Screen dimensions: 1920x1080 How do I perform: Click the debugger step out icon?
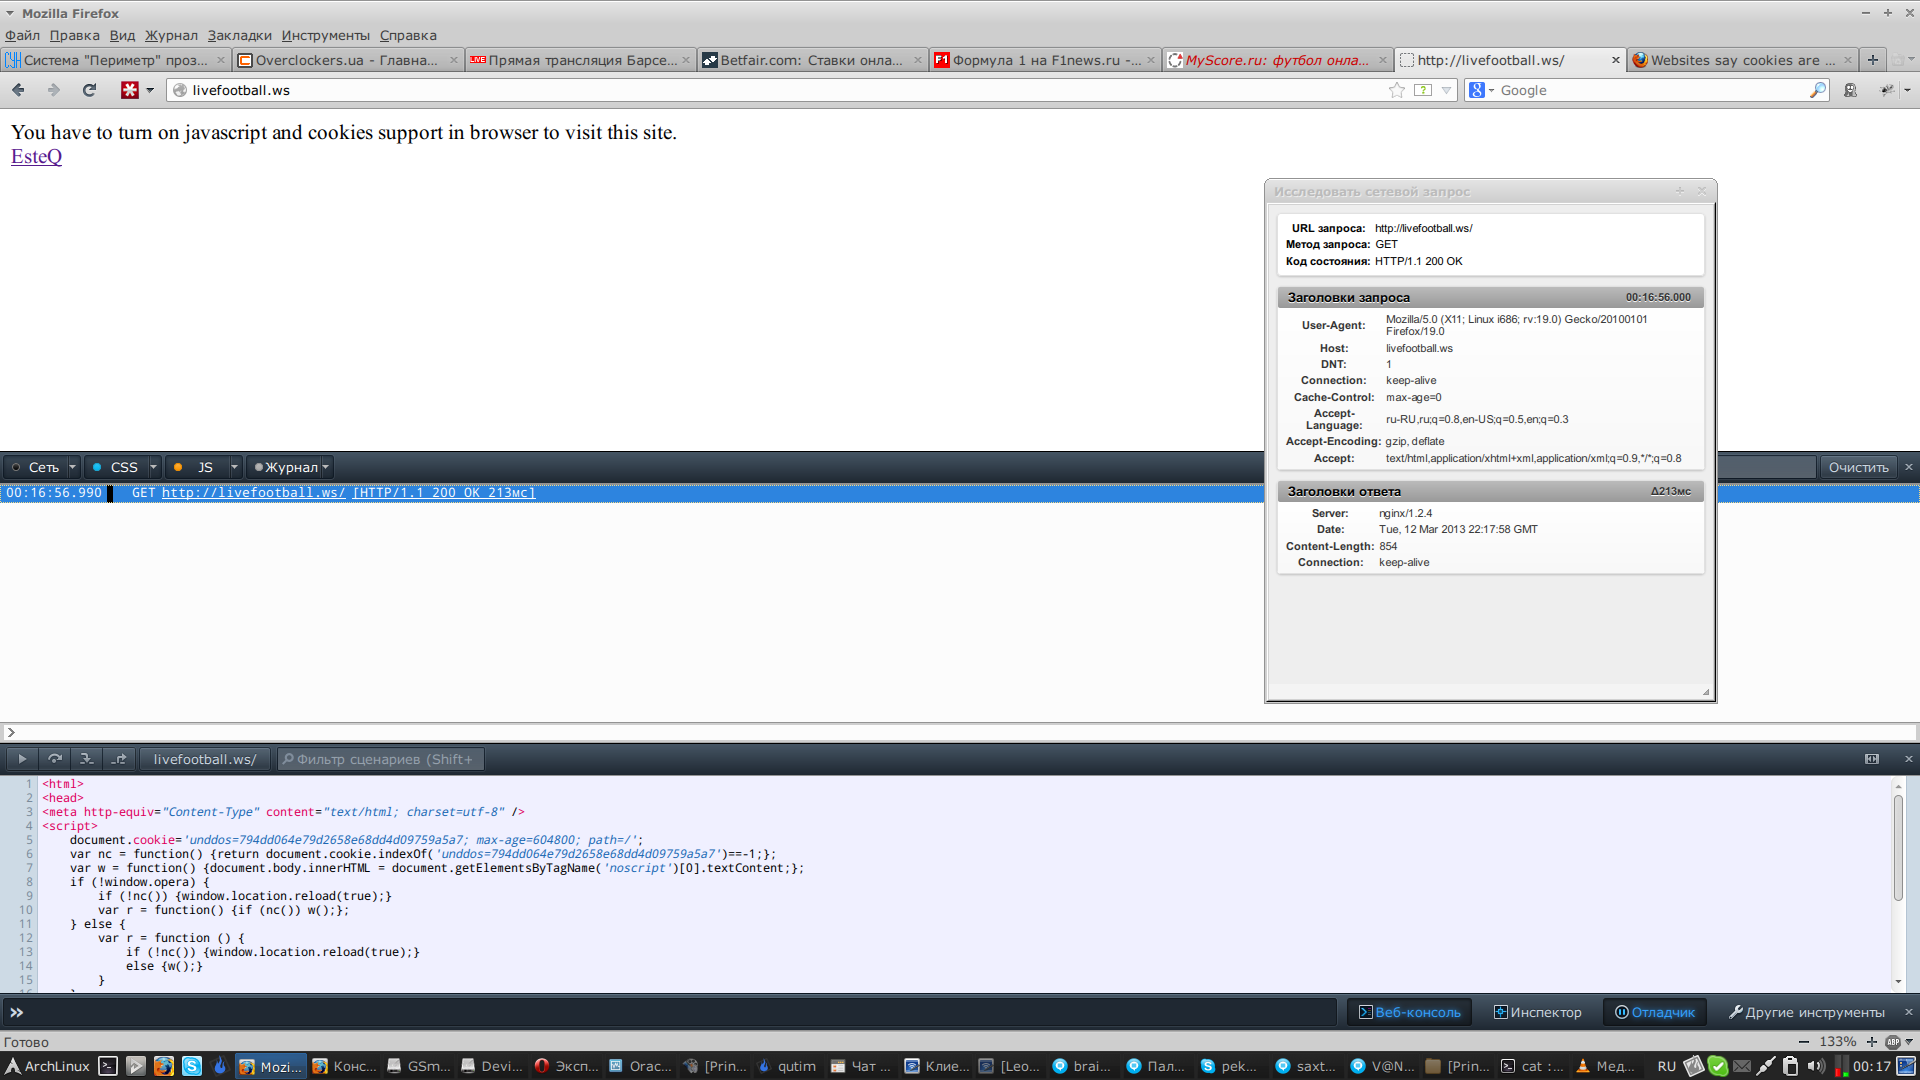[x=119, y=759]
